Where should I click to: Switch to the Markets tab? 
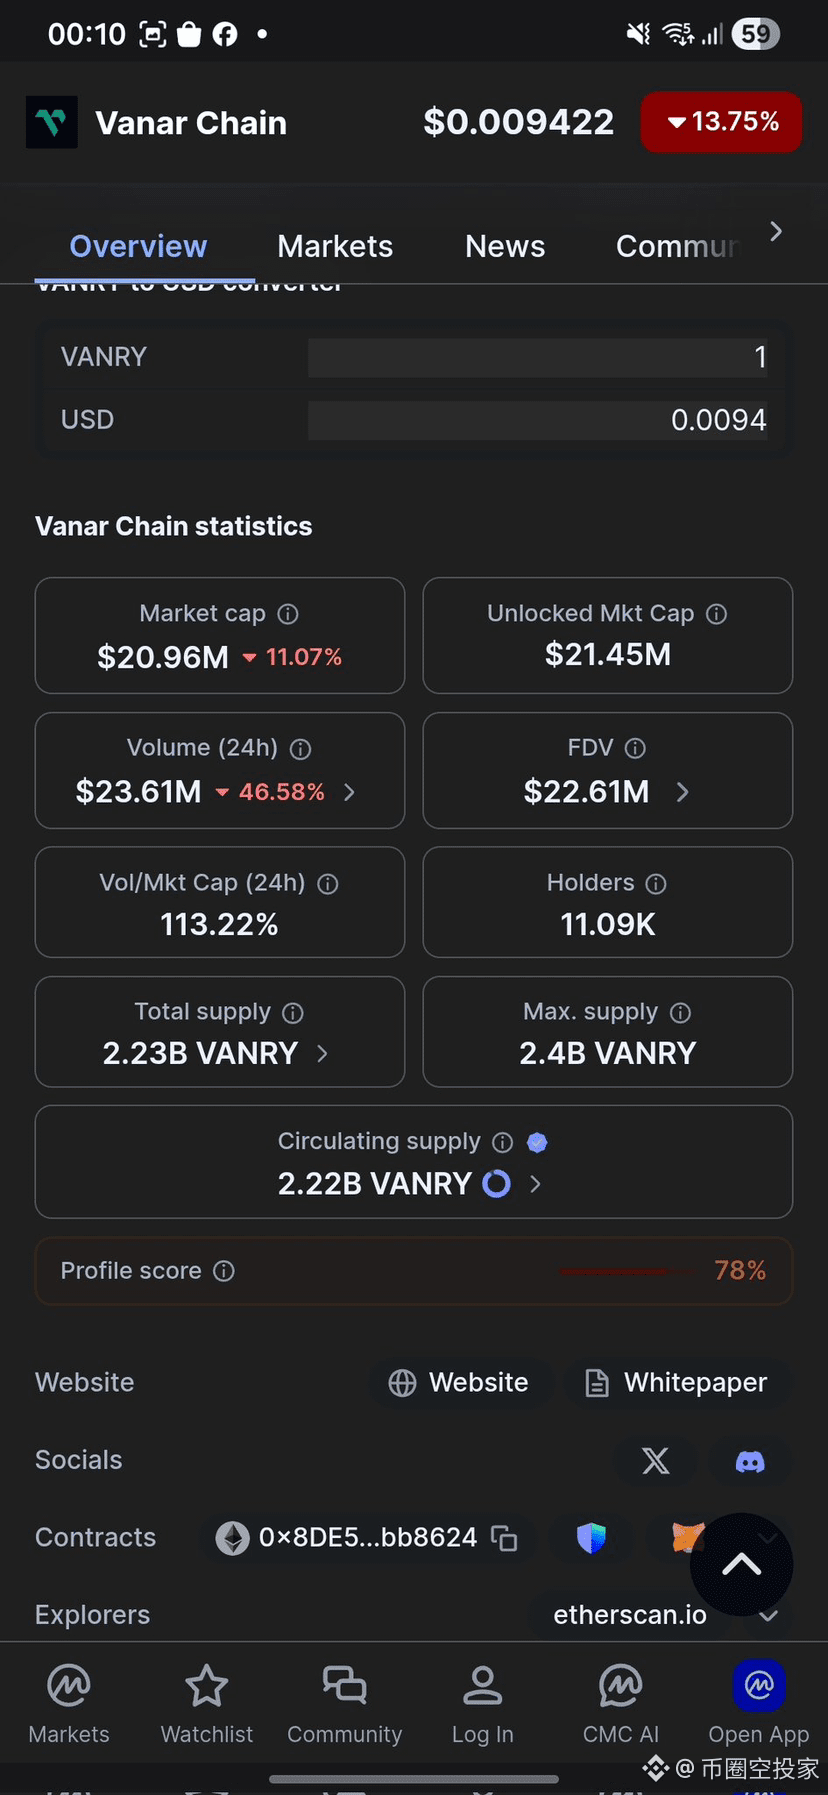335,246
